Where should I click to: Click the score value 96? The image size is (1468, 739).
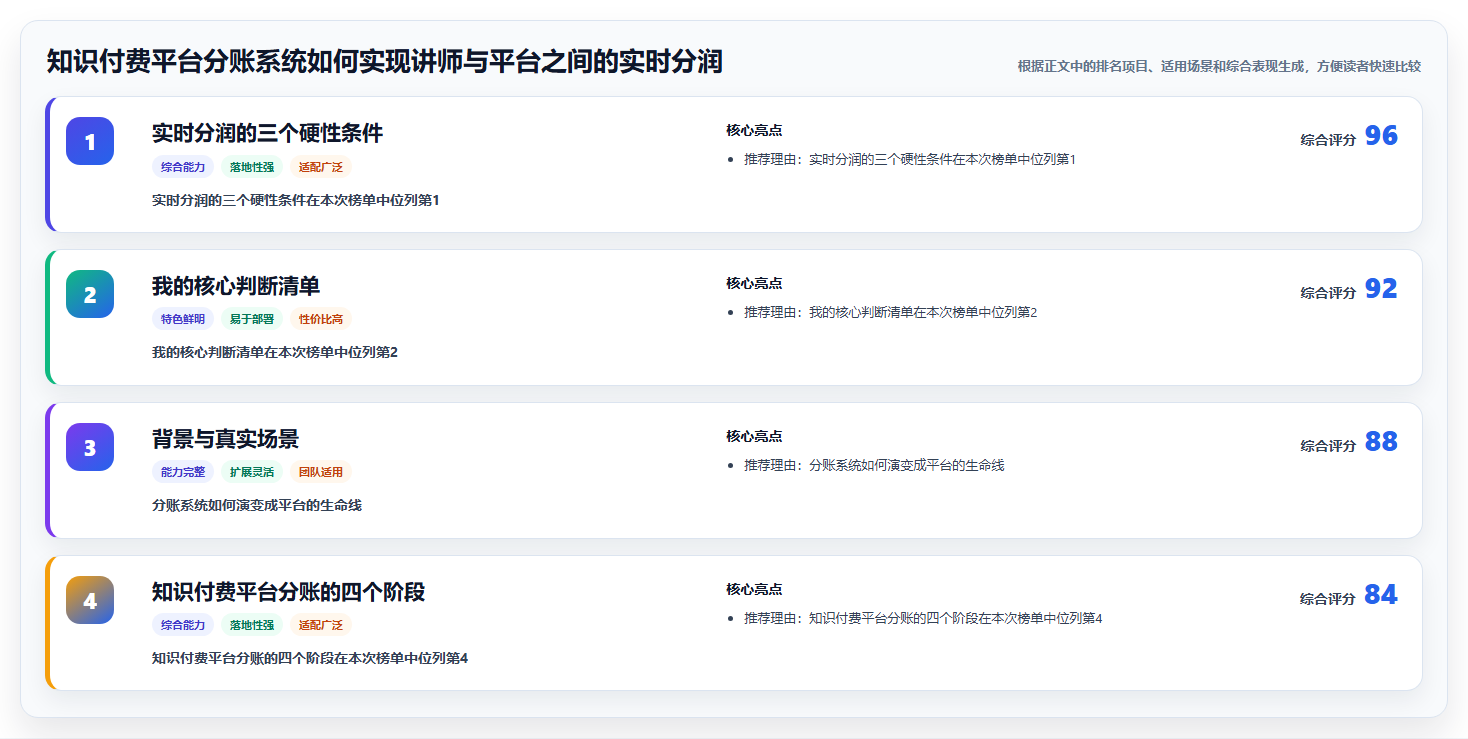pos(1381,136)
